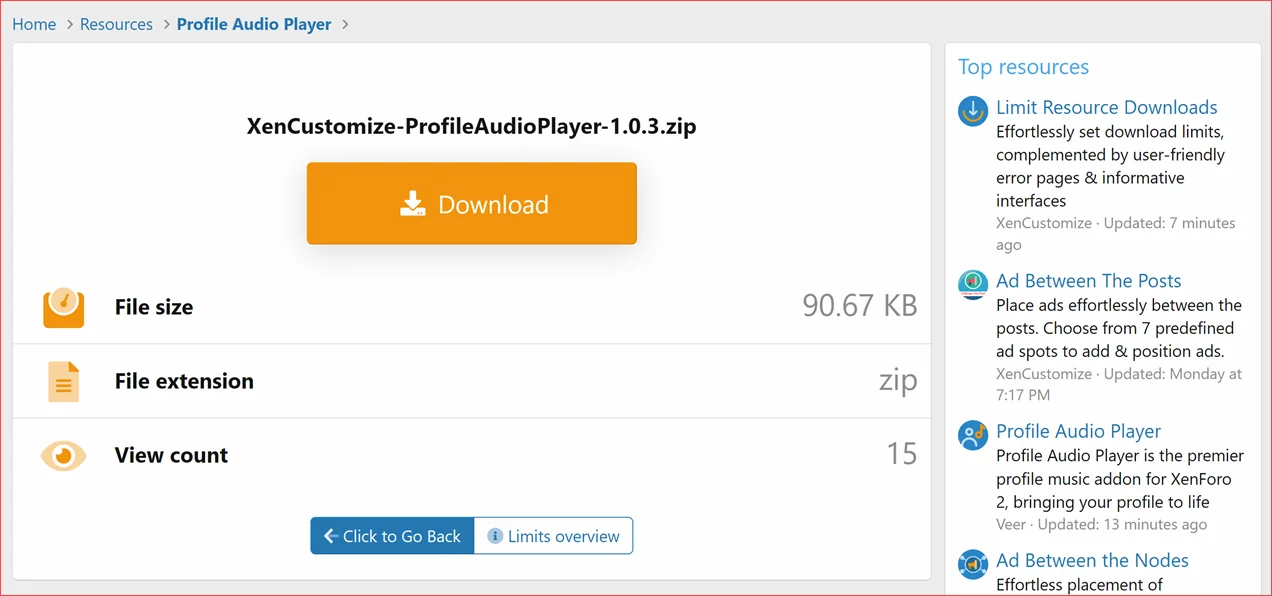Click the View count eye icon
1272x596 pixels.
tap(63, 455)
